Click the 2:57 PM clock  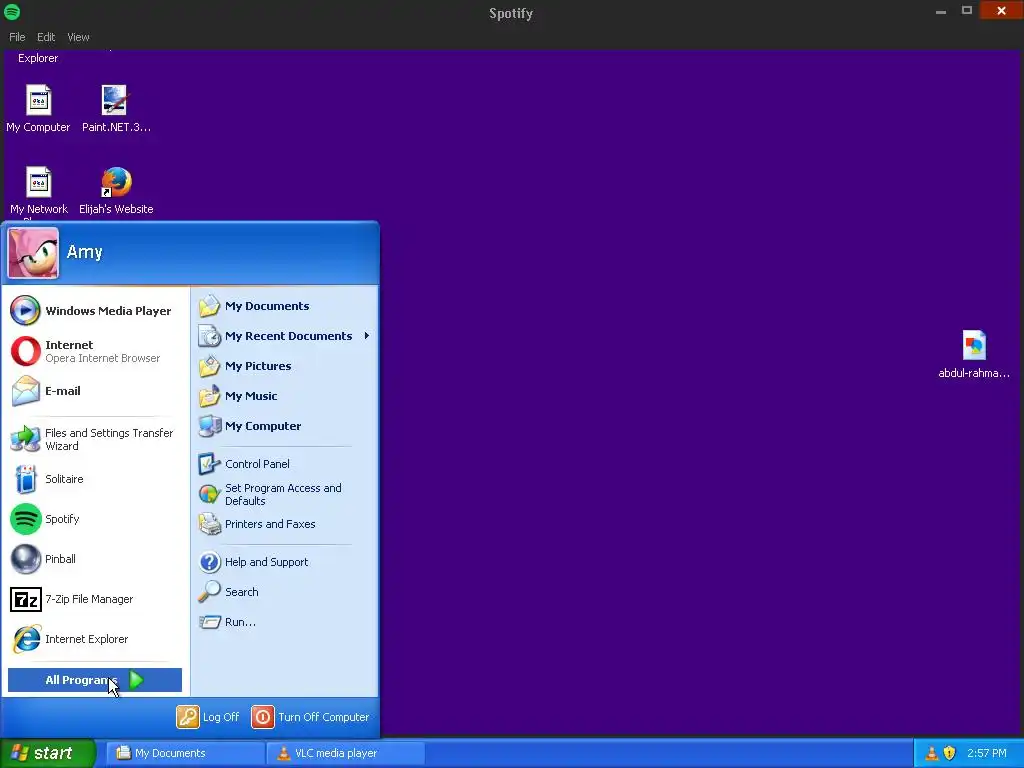pos(987,754)
